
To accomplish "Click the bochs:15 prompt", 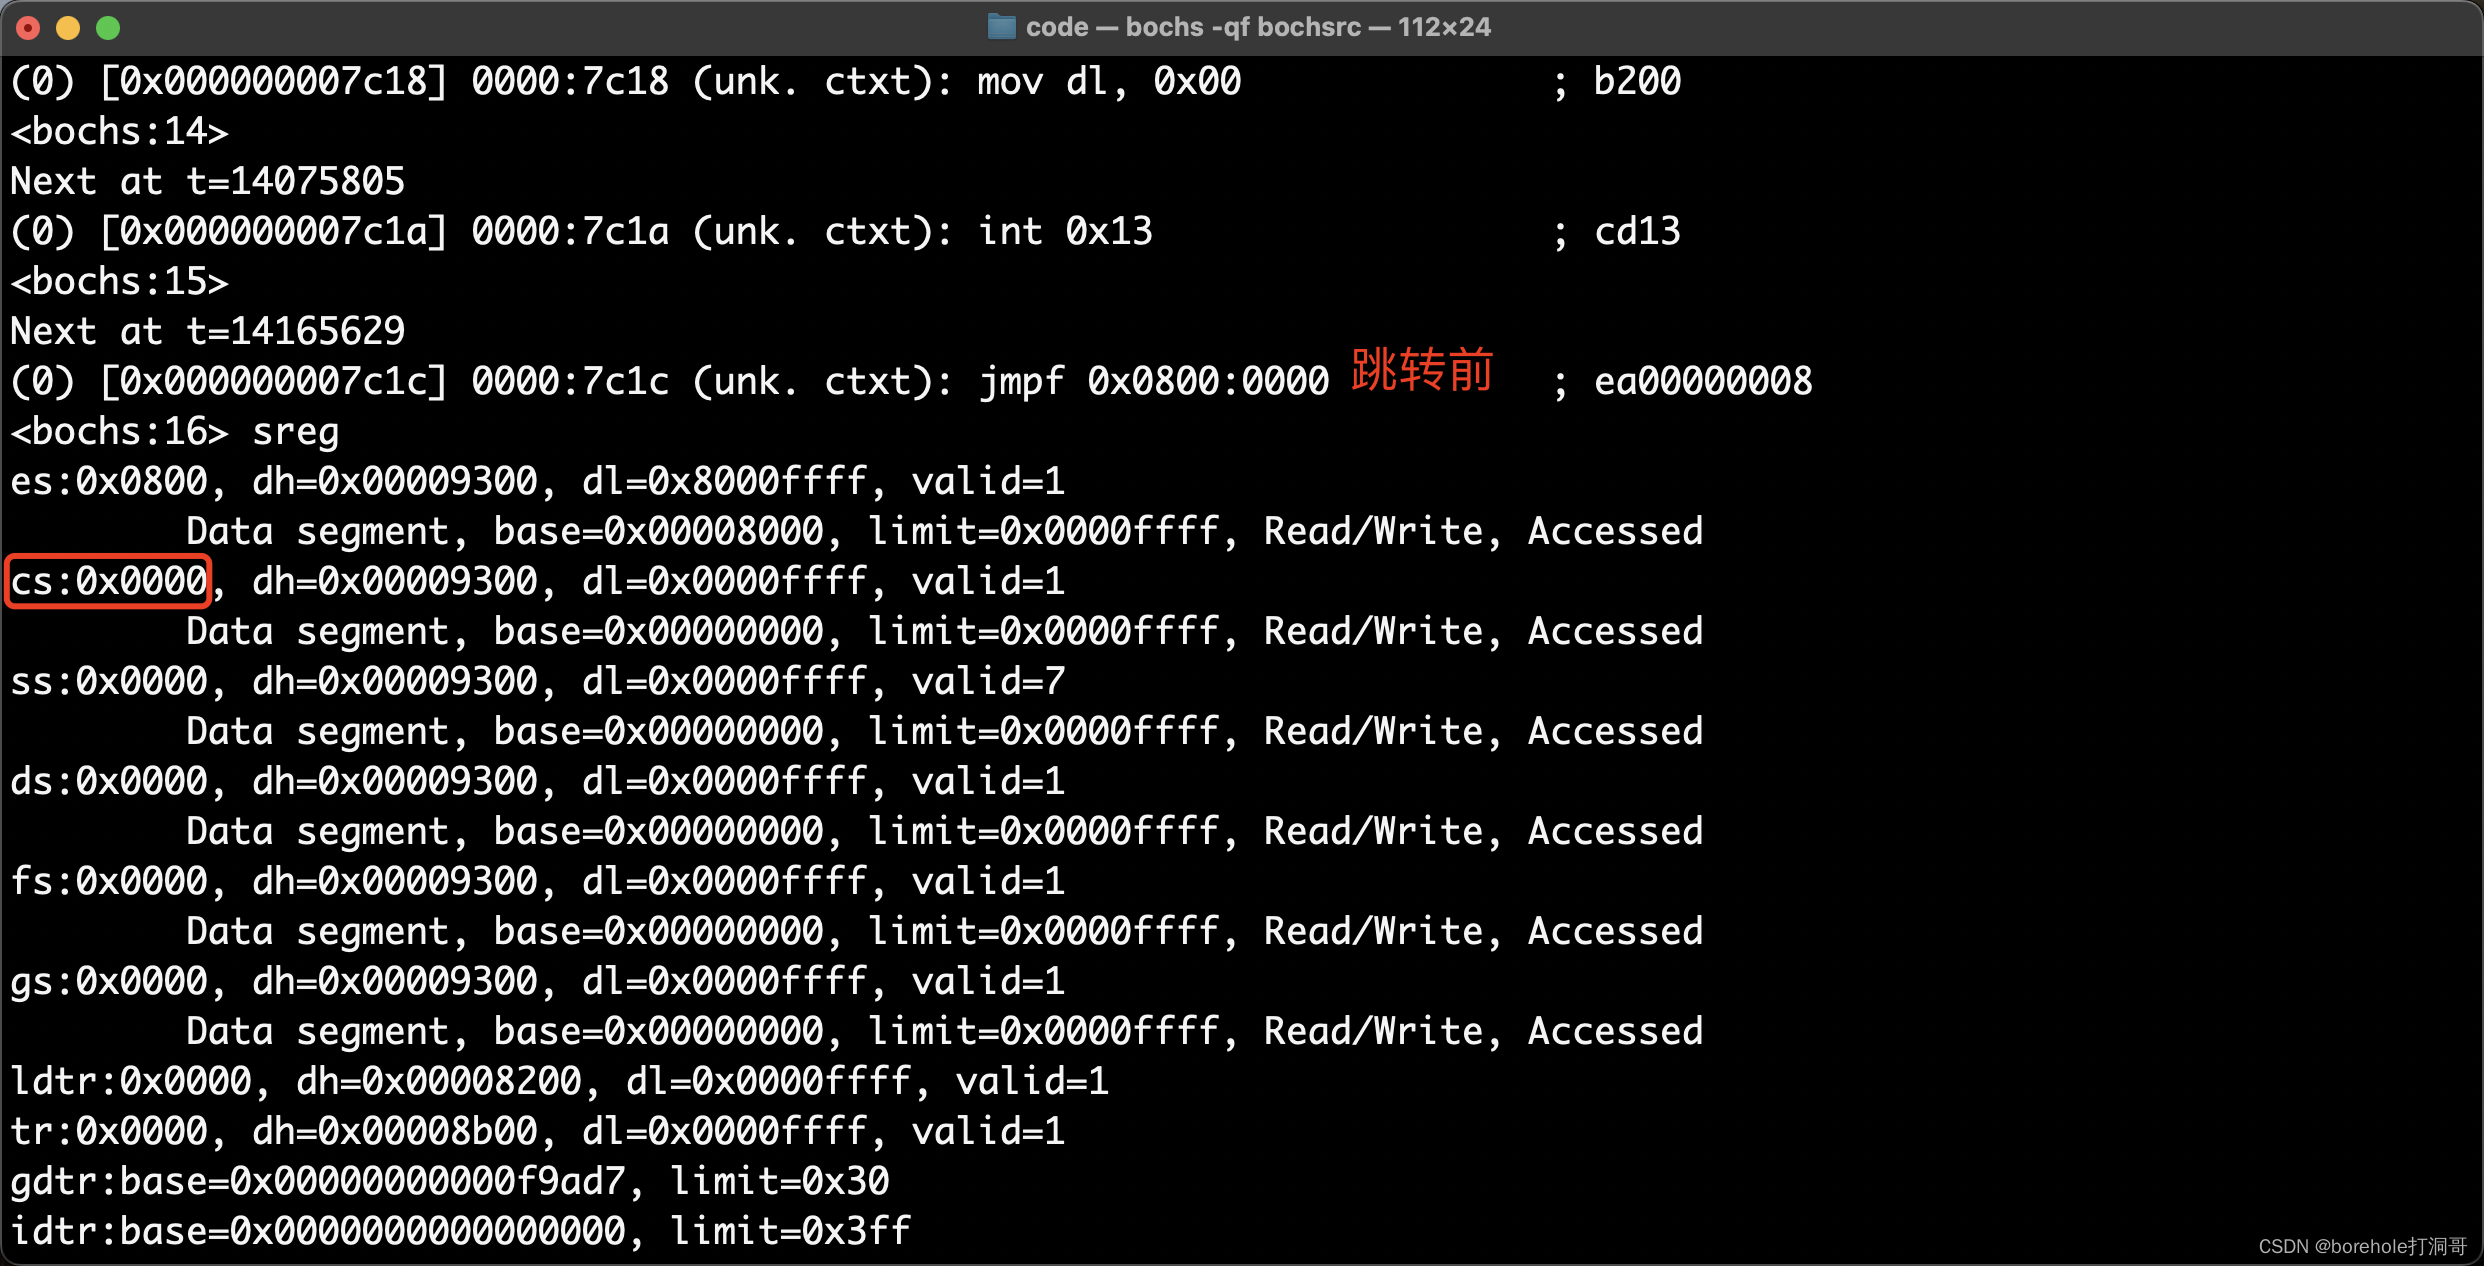I will (x=119, y=282).
